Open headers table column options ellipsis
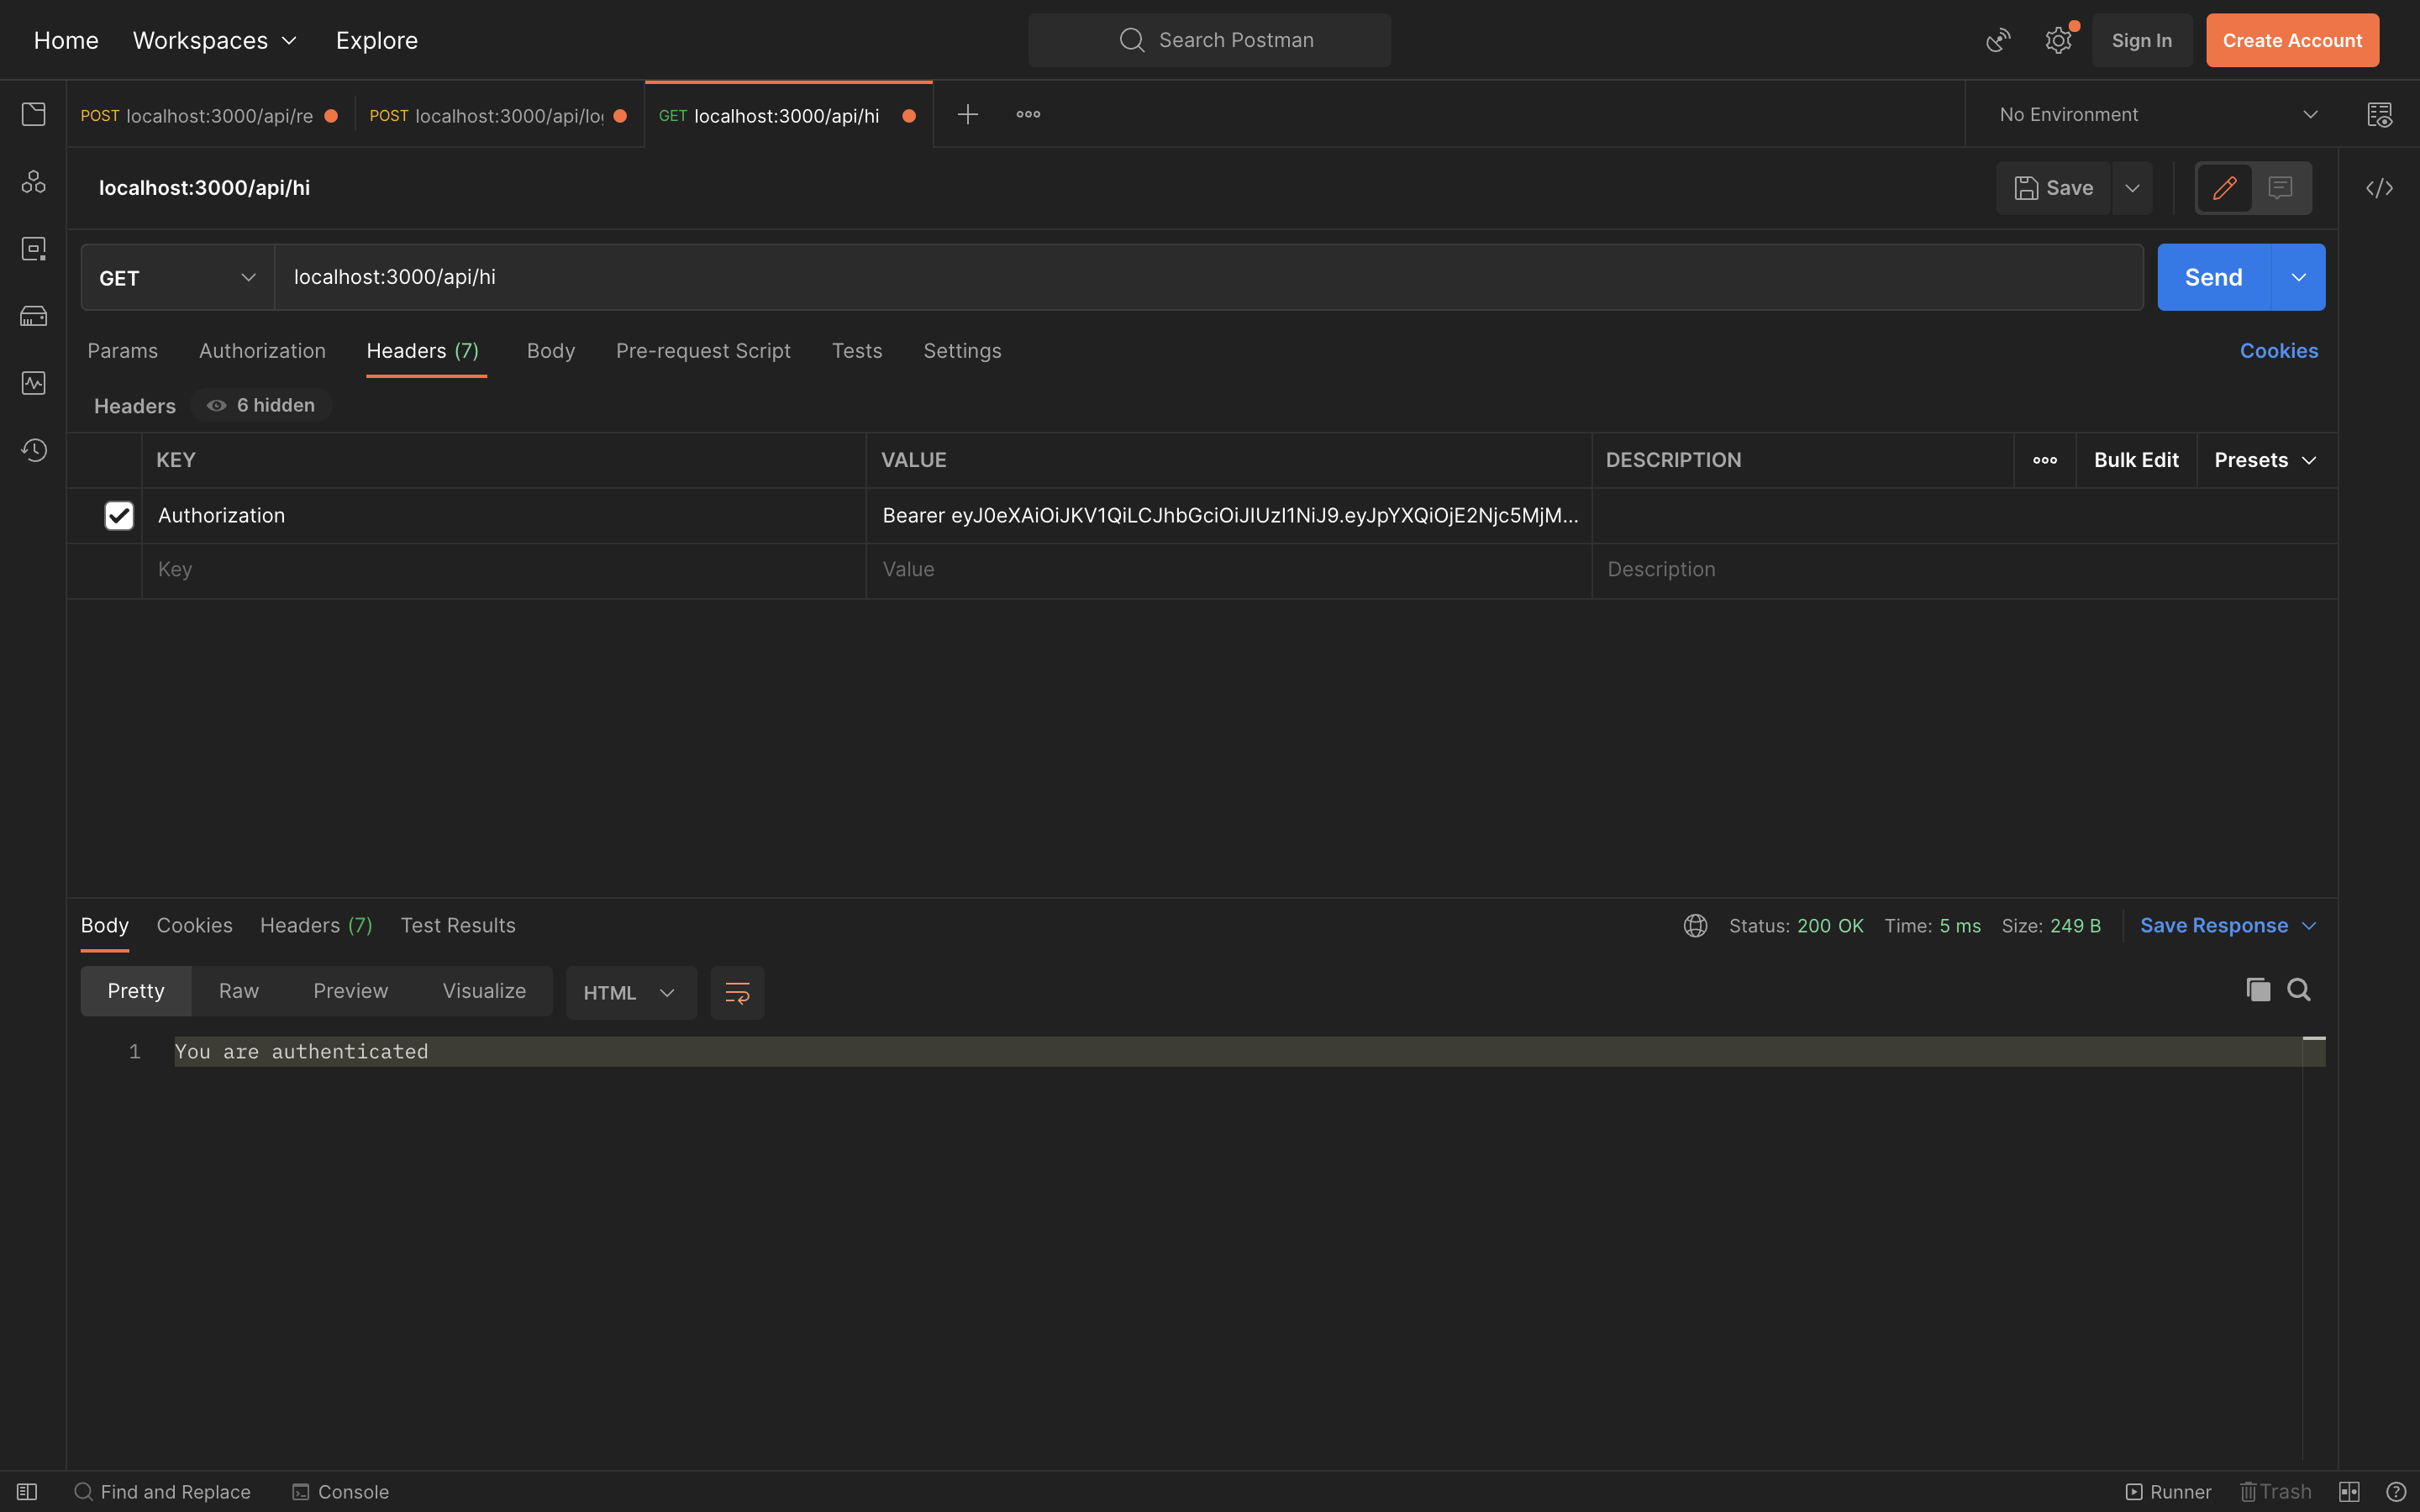The height and width of the screenshot is (1512, 2420). 2045,460
